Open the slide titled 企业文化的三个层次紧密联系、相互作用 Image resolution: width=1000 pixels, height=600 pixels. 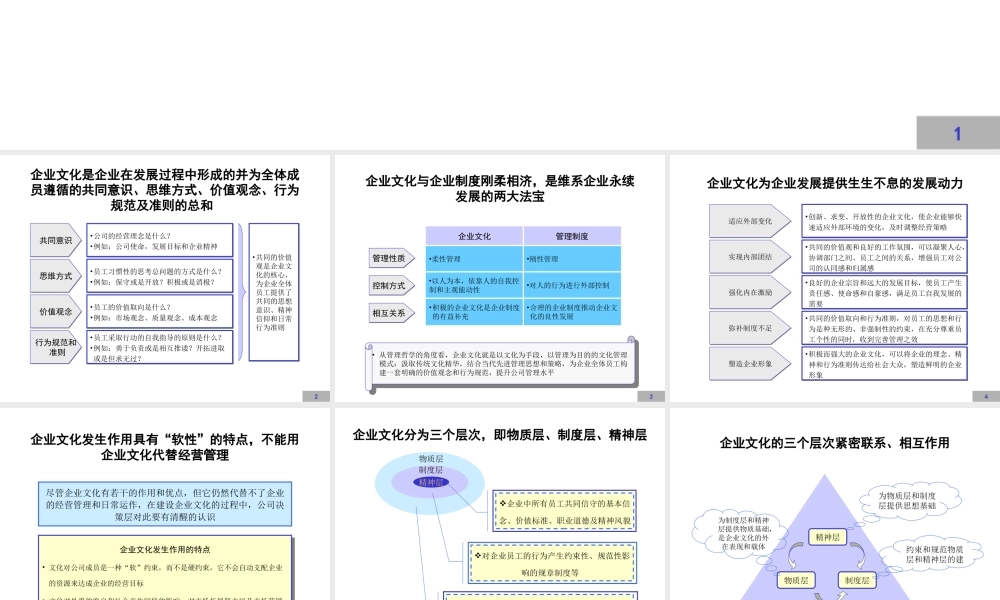(835, 504)
